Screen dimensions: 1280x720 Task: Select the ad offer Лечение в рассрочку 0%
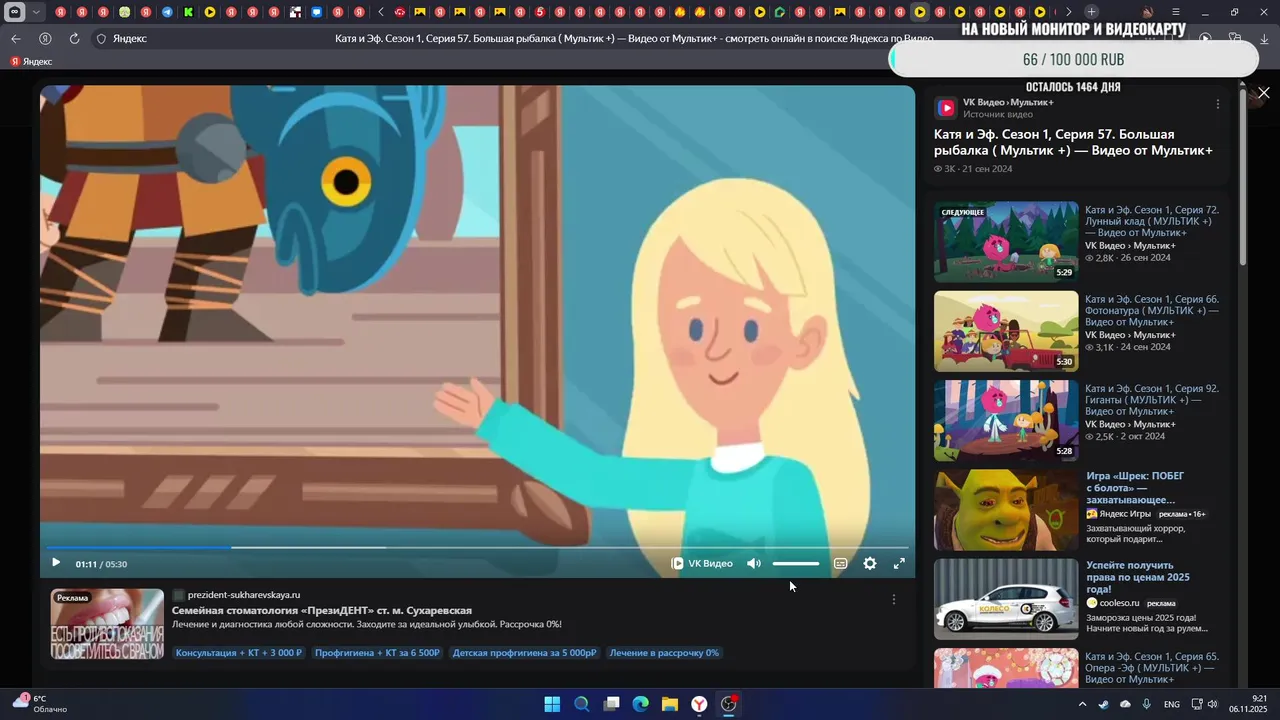click(x=664, y=653)
